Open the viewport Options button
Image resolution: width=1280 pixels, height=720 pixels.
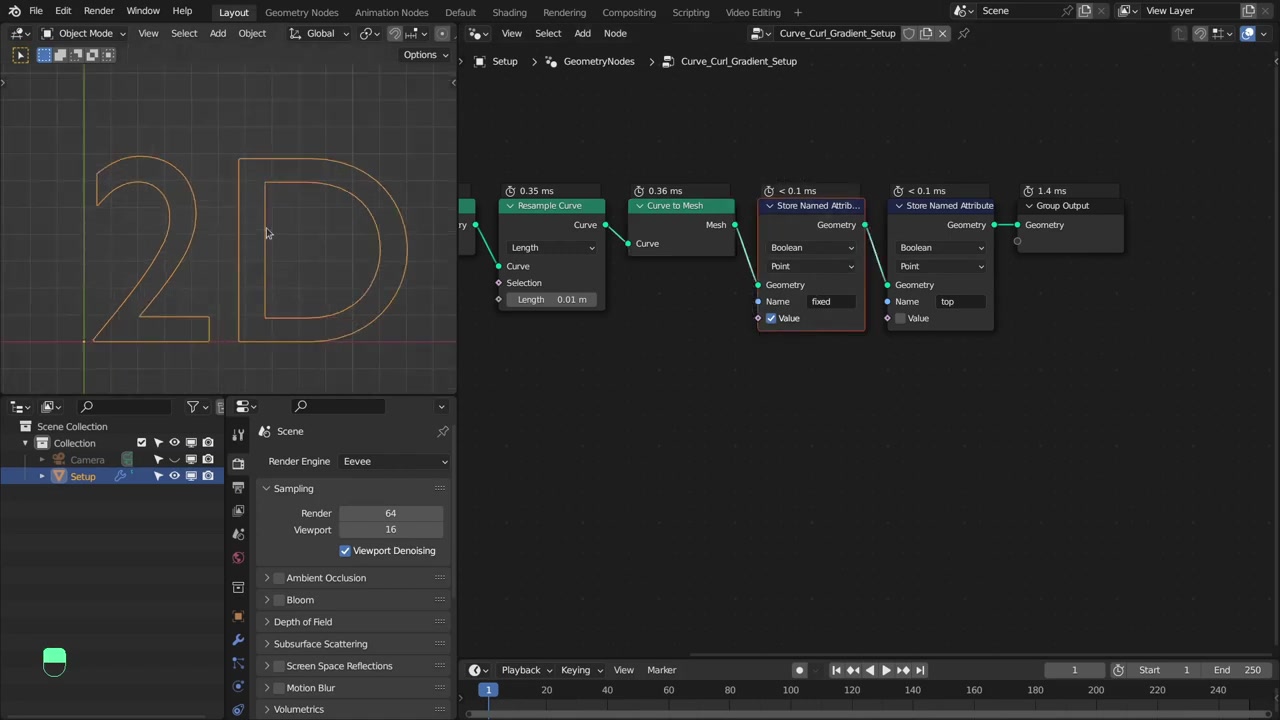(x=425, y=55)
